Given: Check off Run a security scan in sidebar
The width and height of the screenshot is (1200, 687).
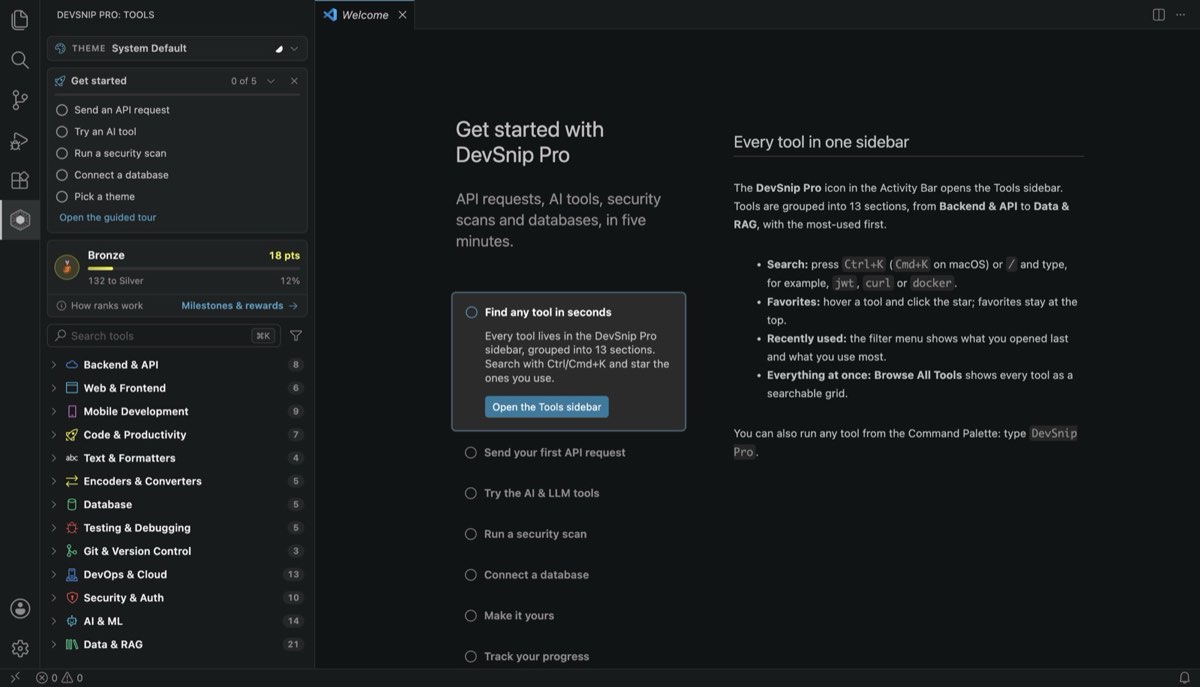Looking at the screenshot, I should pos(62,153).
